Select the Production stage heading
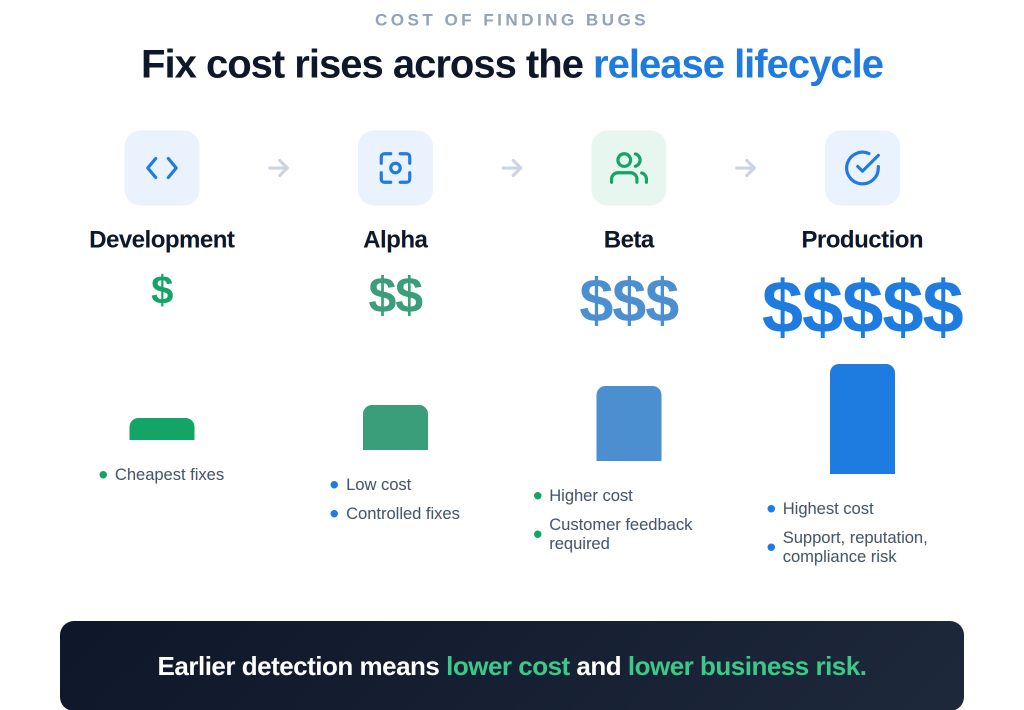Viewport: 1024px width, 710px height. (862, 240)
